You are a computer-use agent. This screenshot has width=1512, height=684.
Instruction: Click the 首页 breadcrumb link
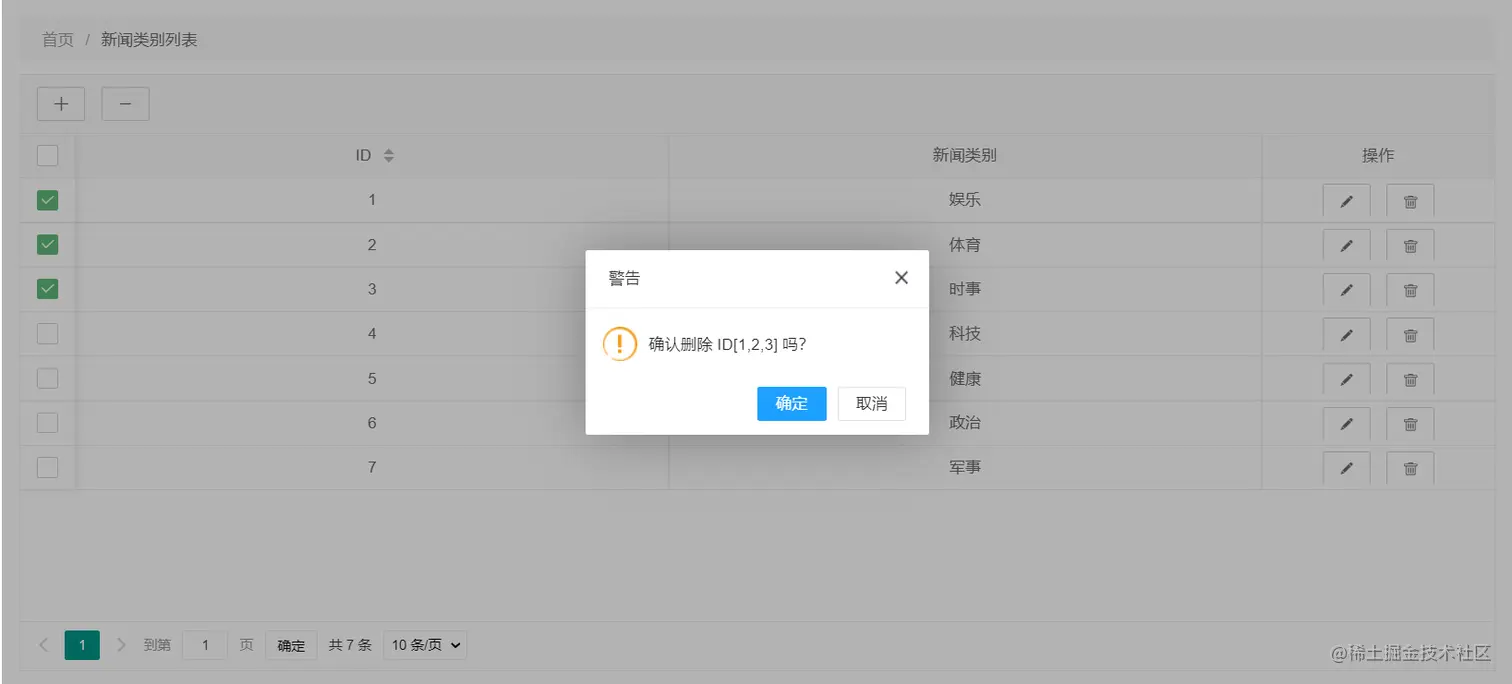58,40
